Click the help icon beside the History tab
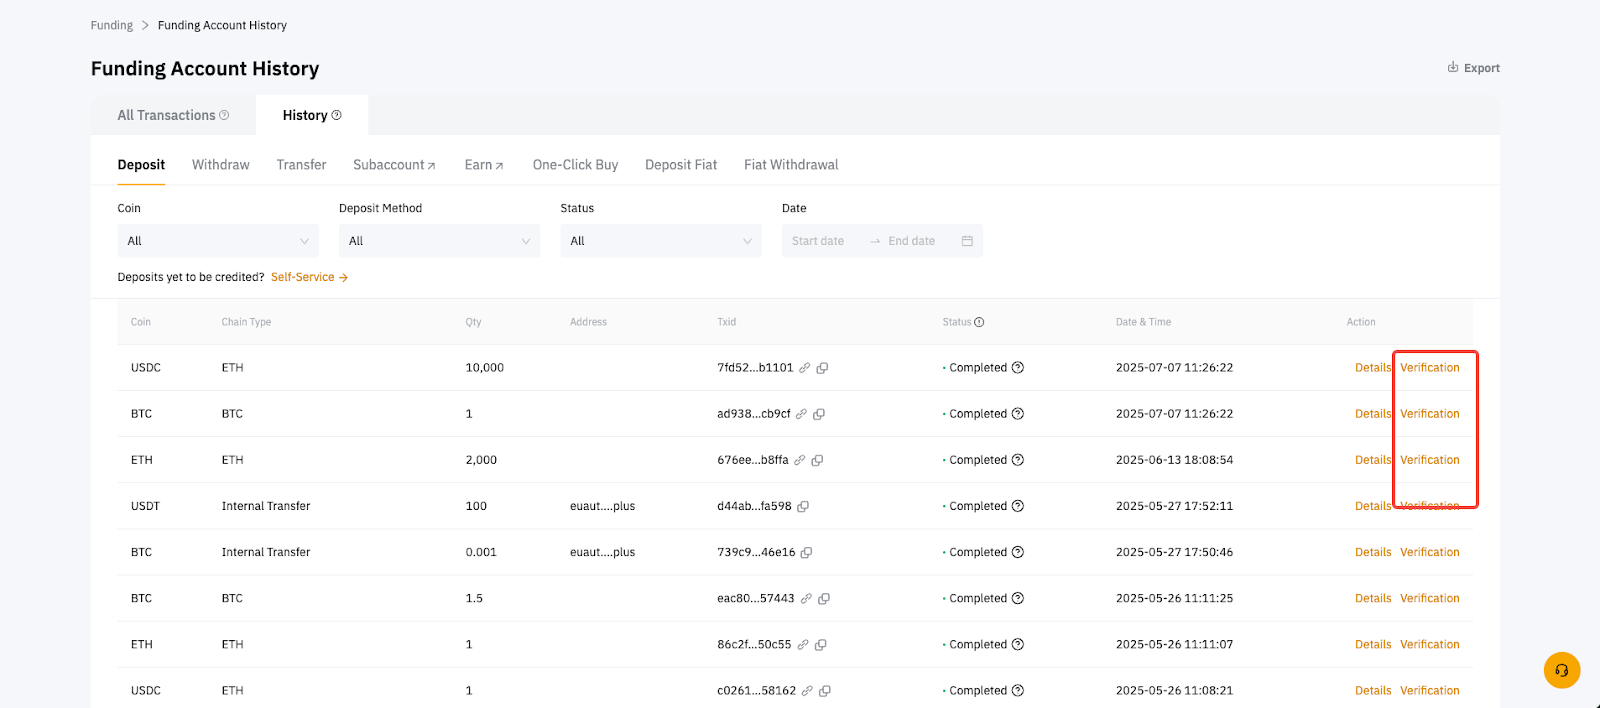Screen dimensions: 1600x708 pos(337,115)
